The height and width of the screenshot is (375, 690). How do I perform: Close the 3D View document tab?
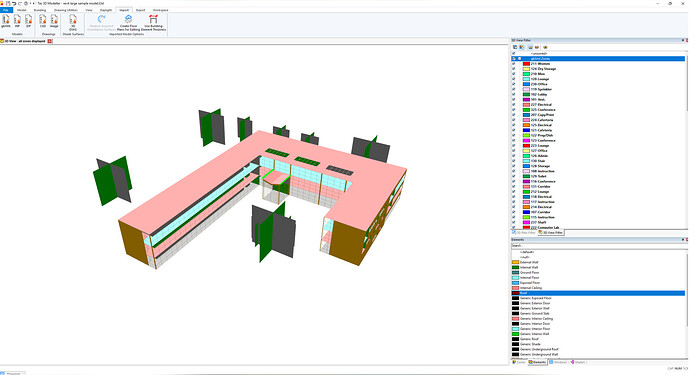pyautogui.click(x=50, y=41)
